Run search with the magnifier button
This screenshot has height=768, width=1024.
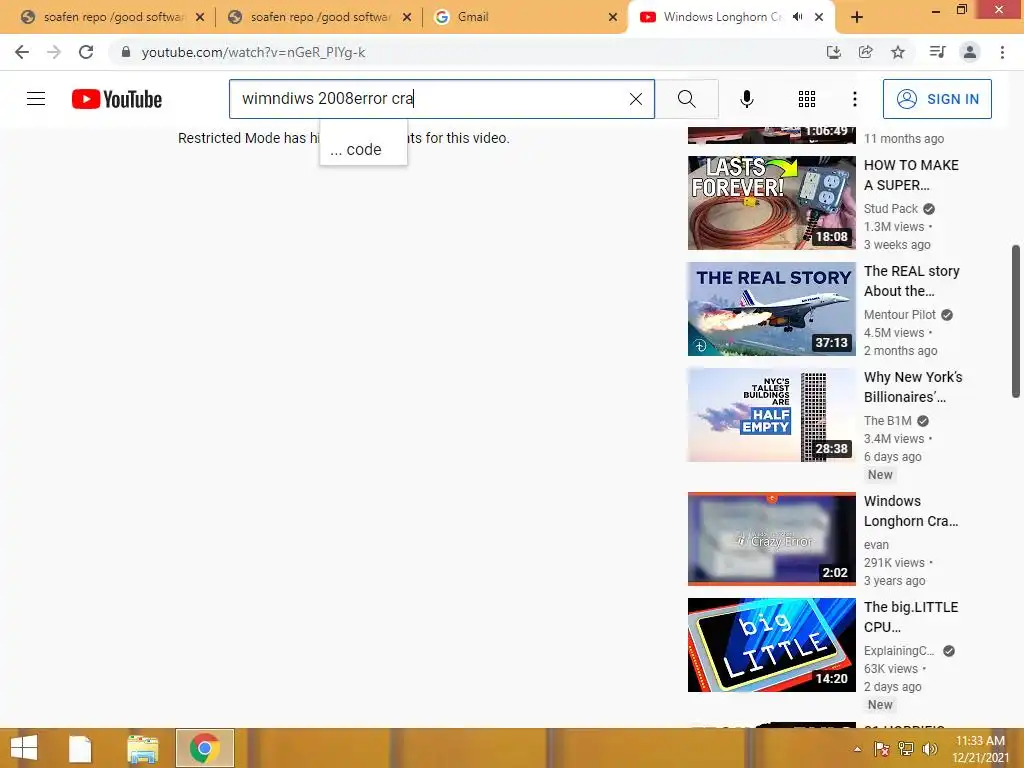coord(686,99)
